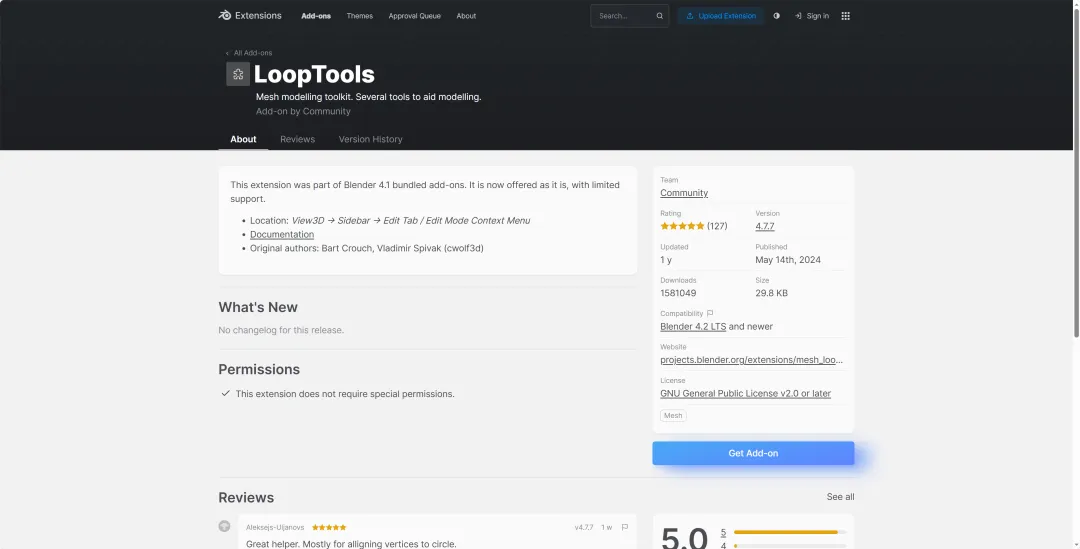
Task: Click the LoopTools puzzle-piece add-on icon
Action: (x=238, y=74)
